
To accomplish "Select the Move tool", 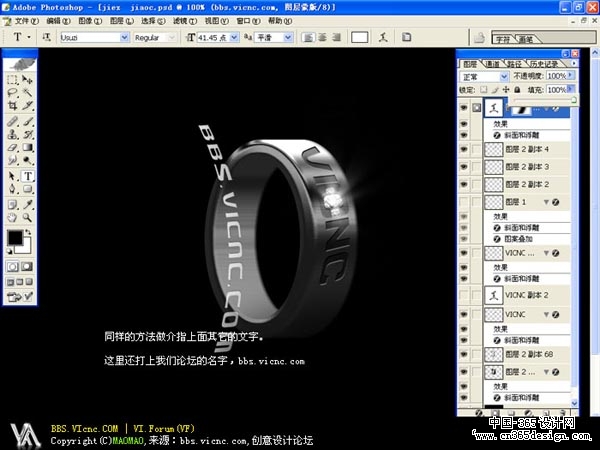I will coord(27,80).
